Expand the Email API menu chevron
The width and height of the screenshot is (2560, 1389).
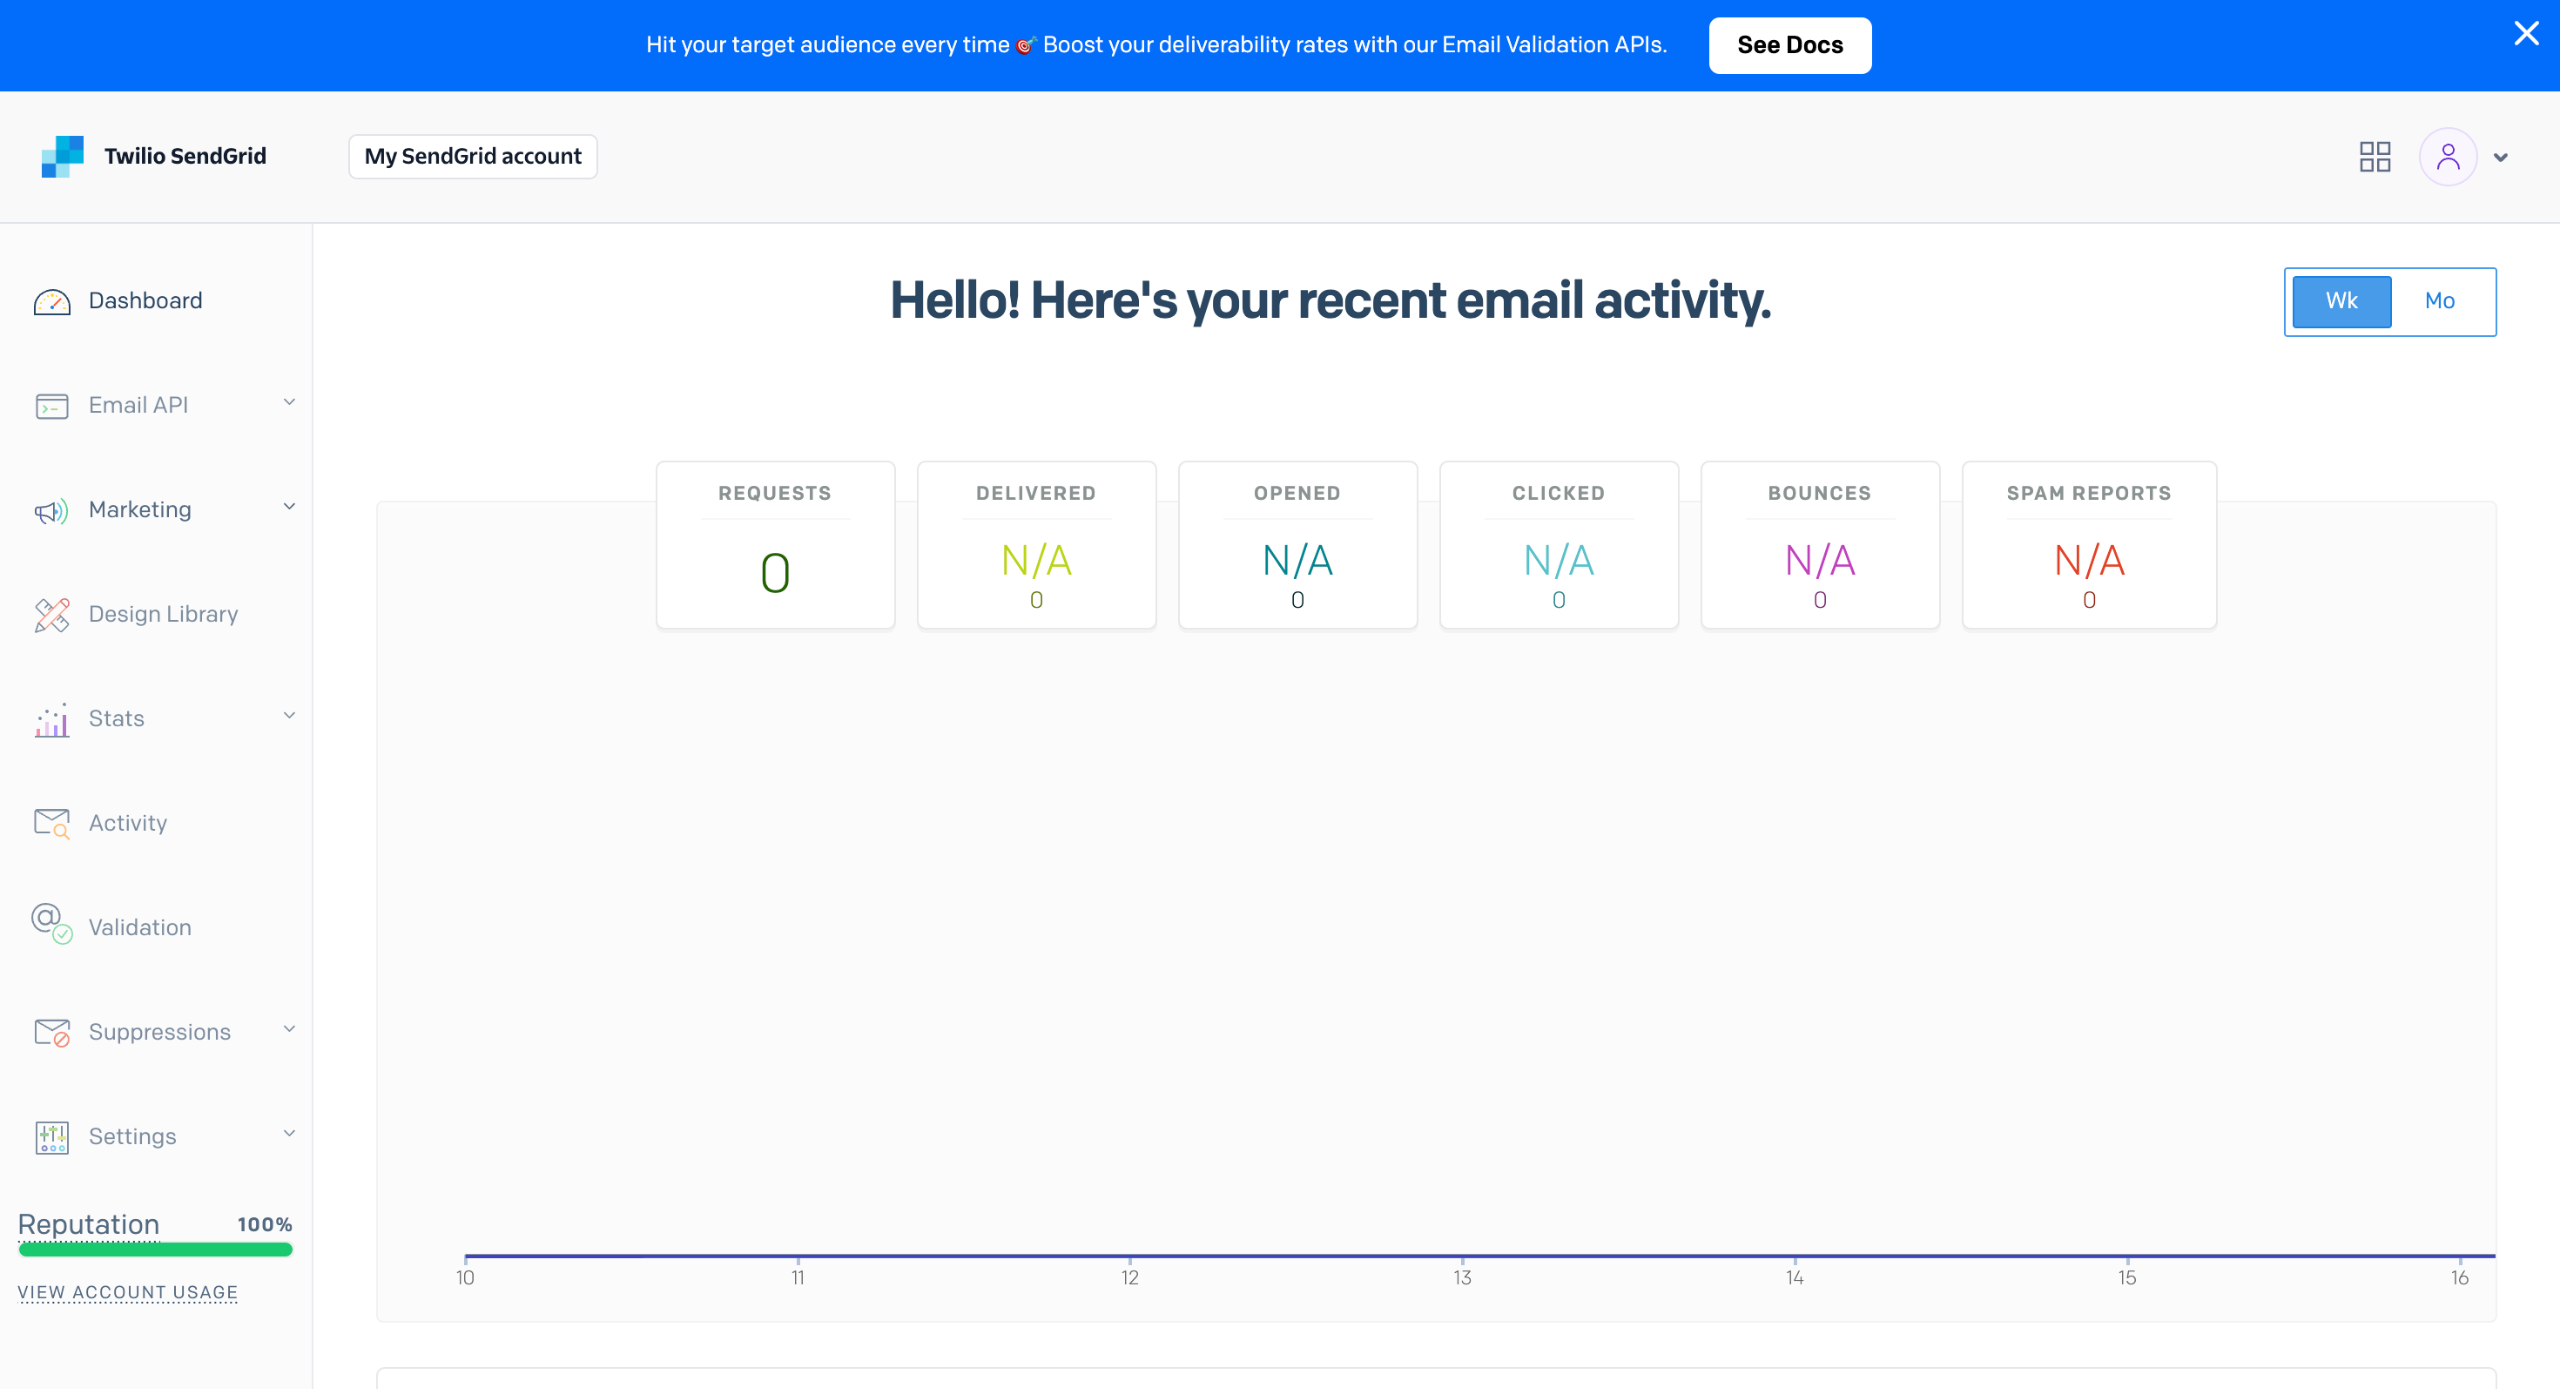289,403
